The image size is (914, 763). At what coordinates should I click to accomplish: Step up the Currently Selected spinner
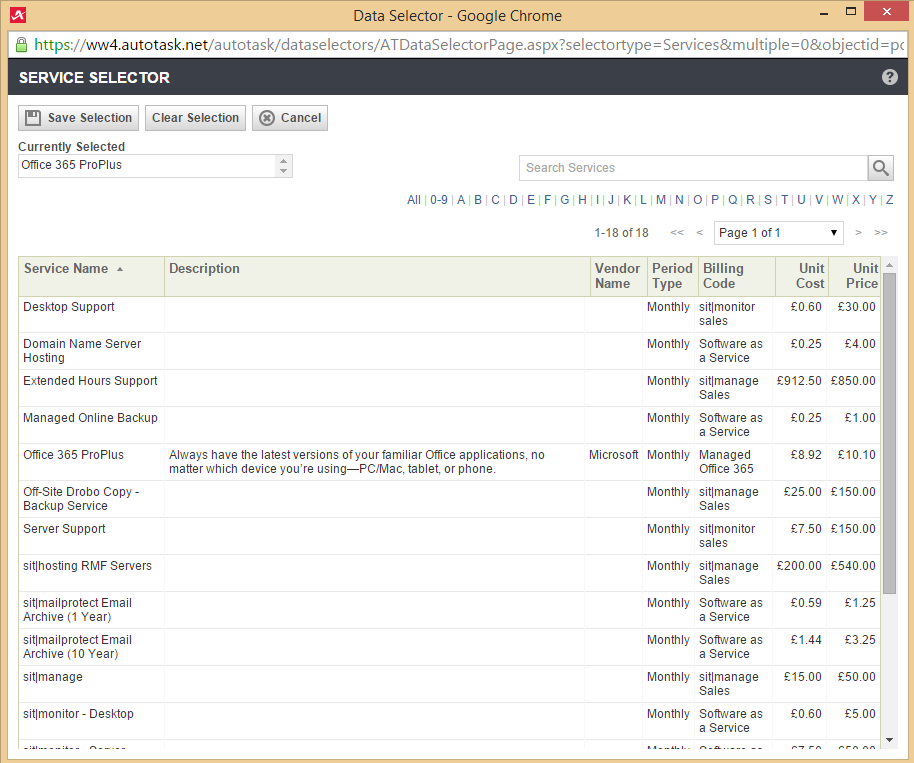(x=283, y=161)
